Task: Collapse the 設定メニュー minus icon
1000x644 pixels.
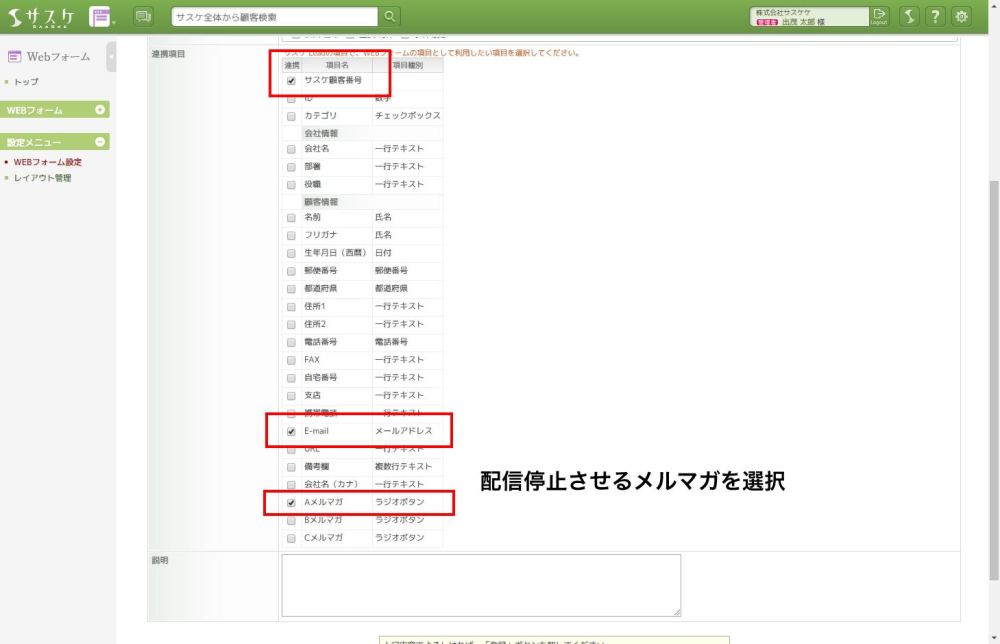Action: point(100,142)
